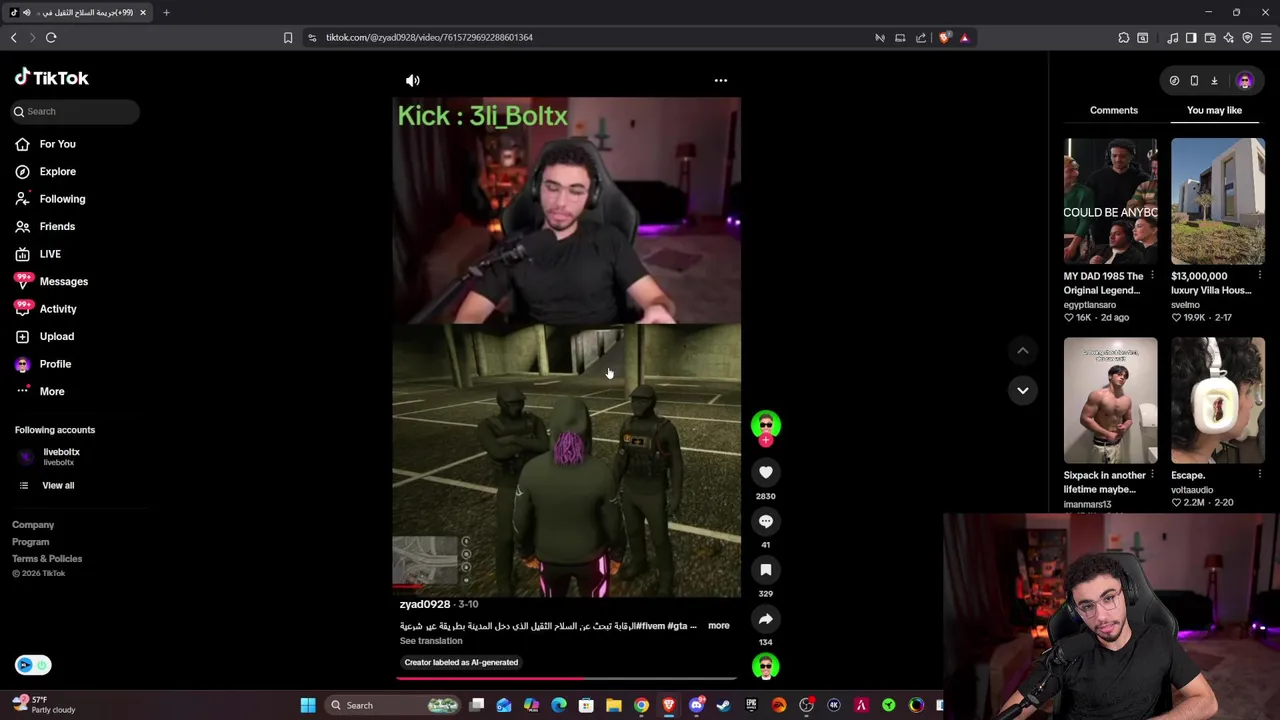Open the profile avatar in top right
This screenshot has width=1280, height=720.
[x=1244, y=81]
